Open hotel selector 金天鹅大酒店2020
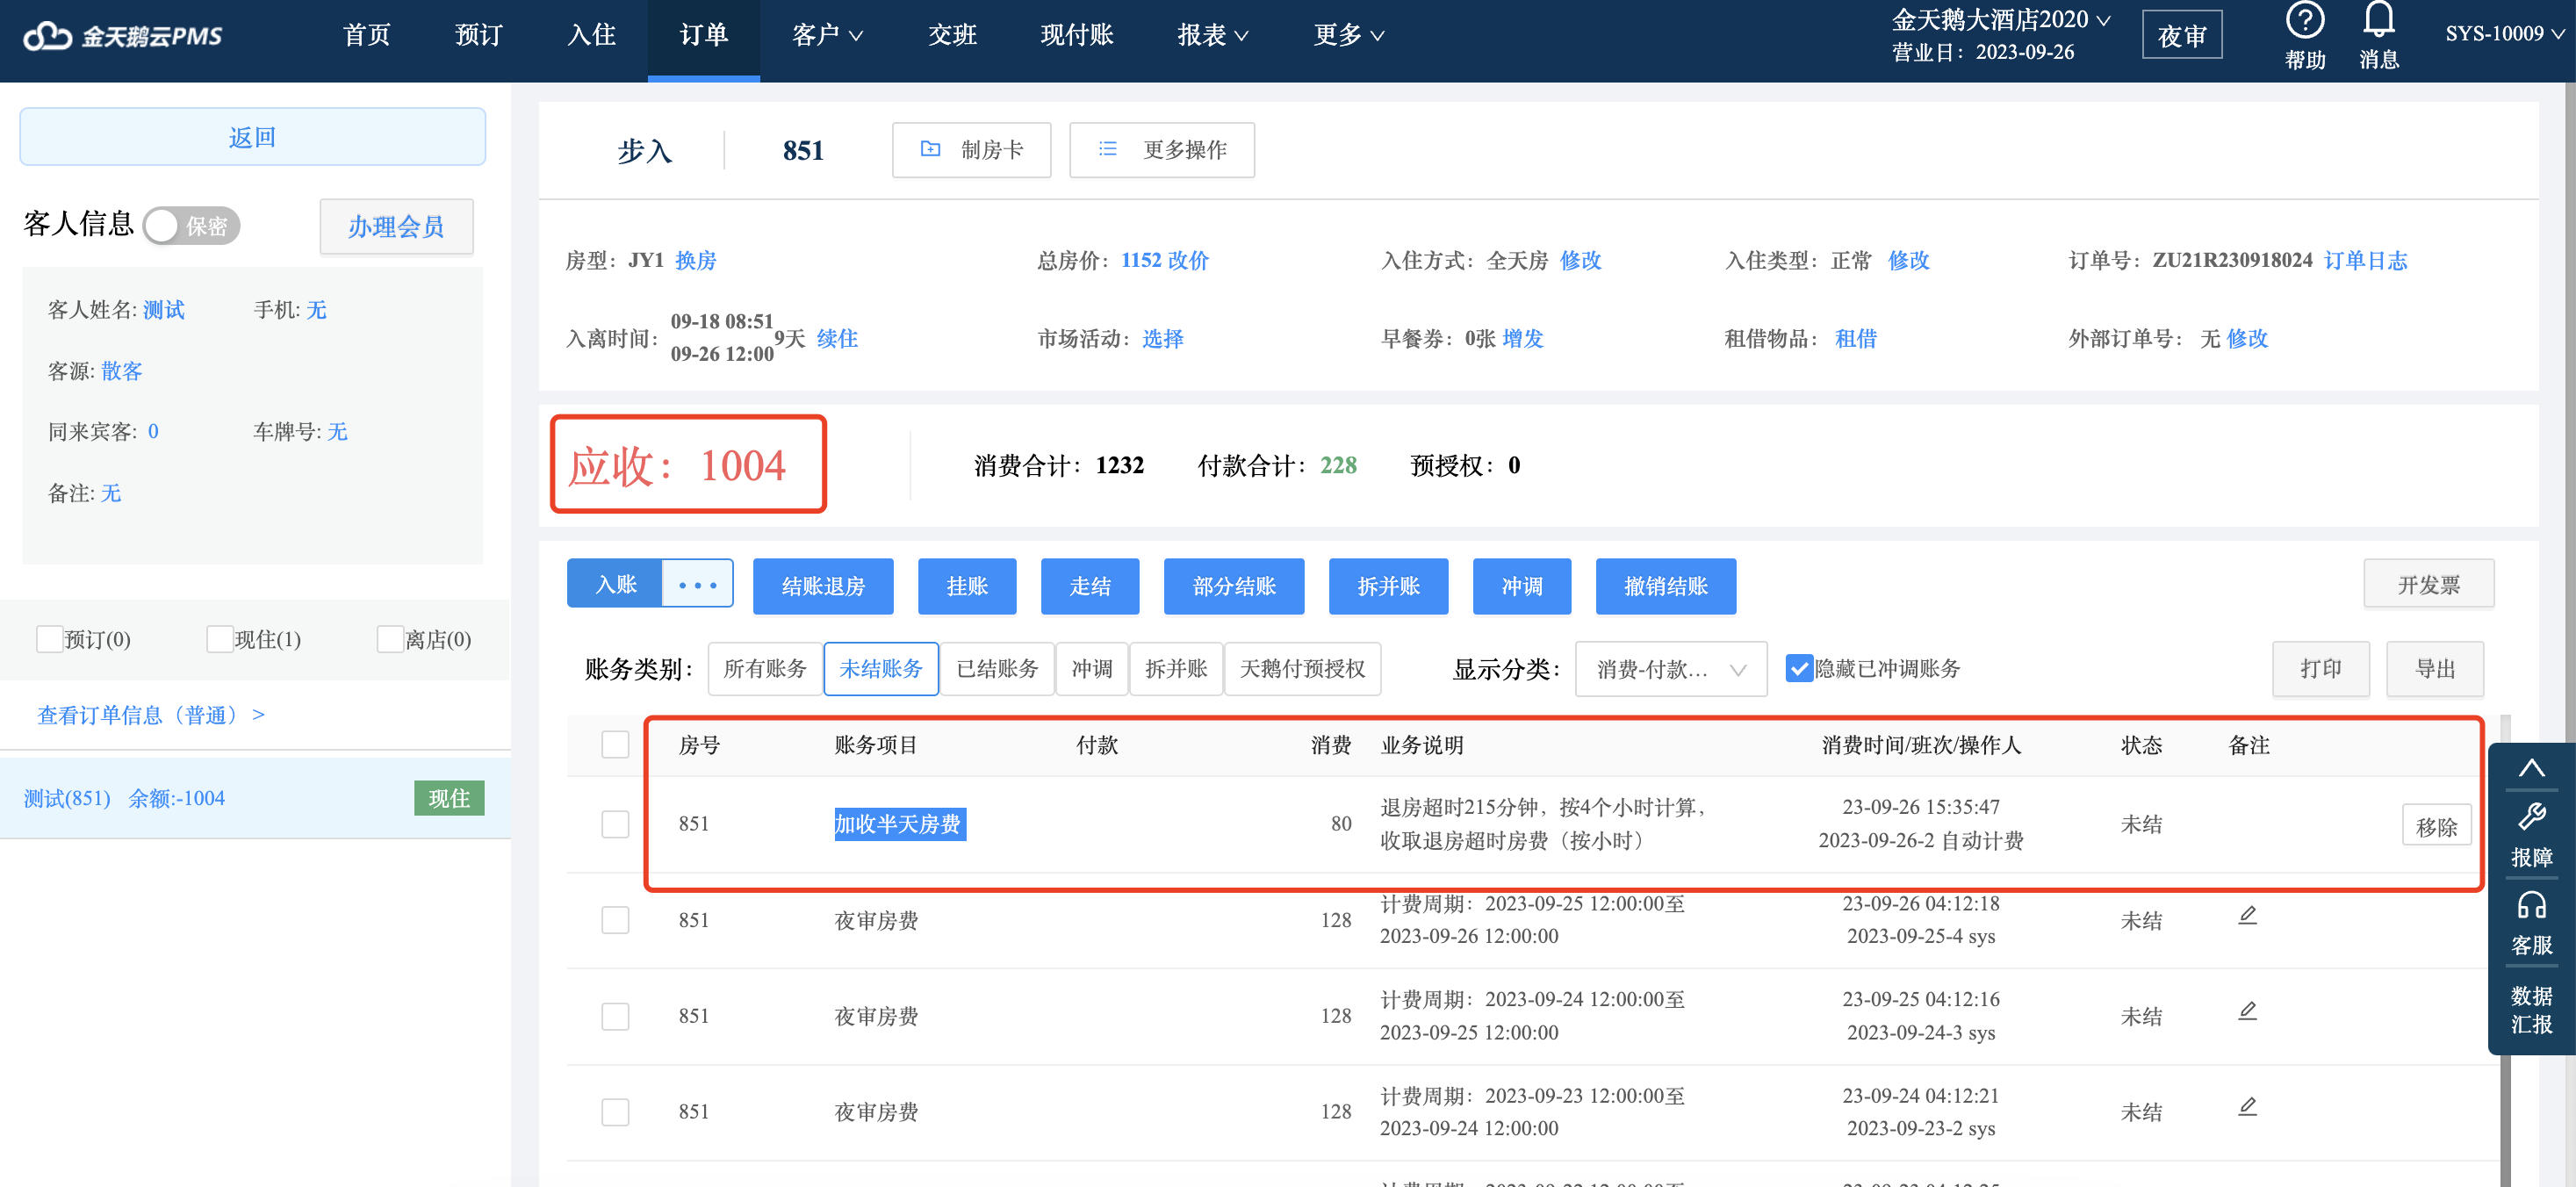 [2001, 20]
